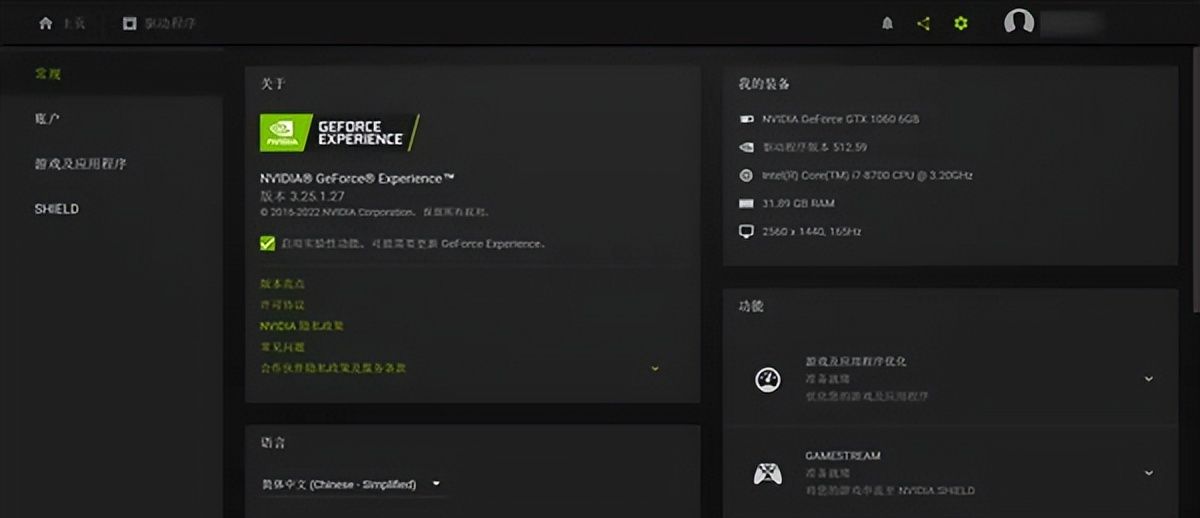Open the notifications bell
This screenshot has height=518, width=1200.
tap(887, 23)
